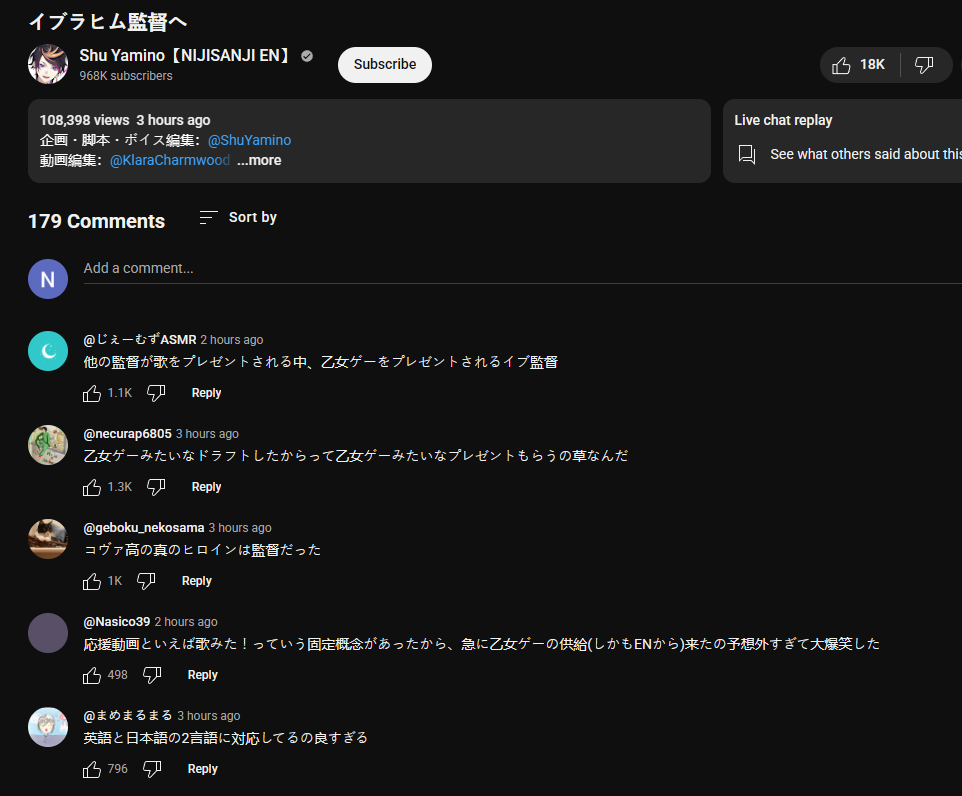The width and height of the screenshot is (962, 796).
Task: Click the 108,398 views text
Action: click(x=85, y=120)
